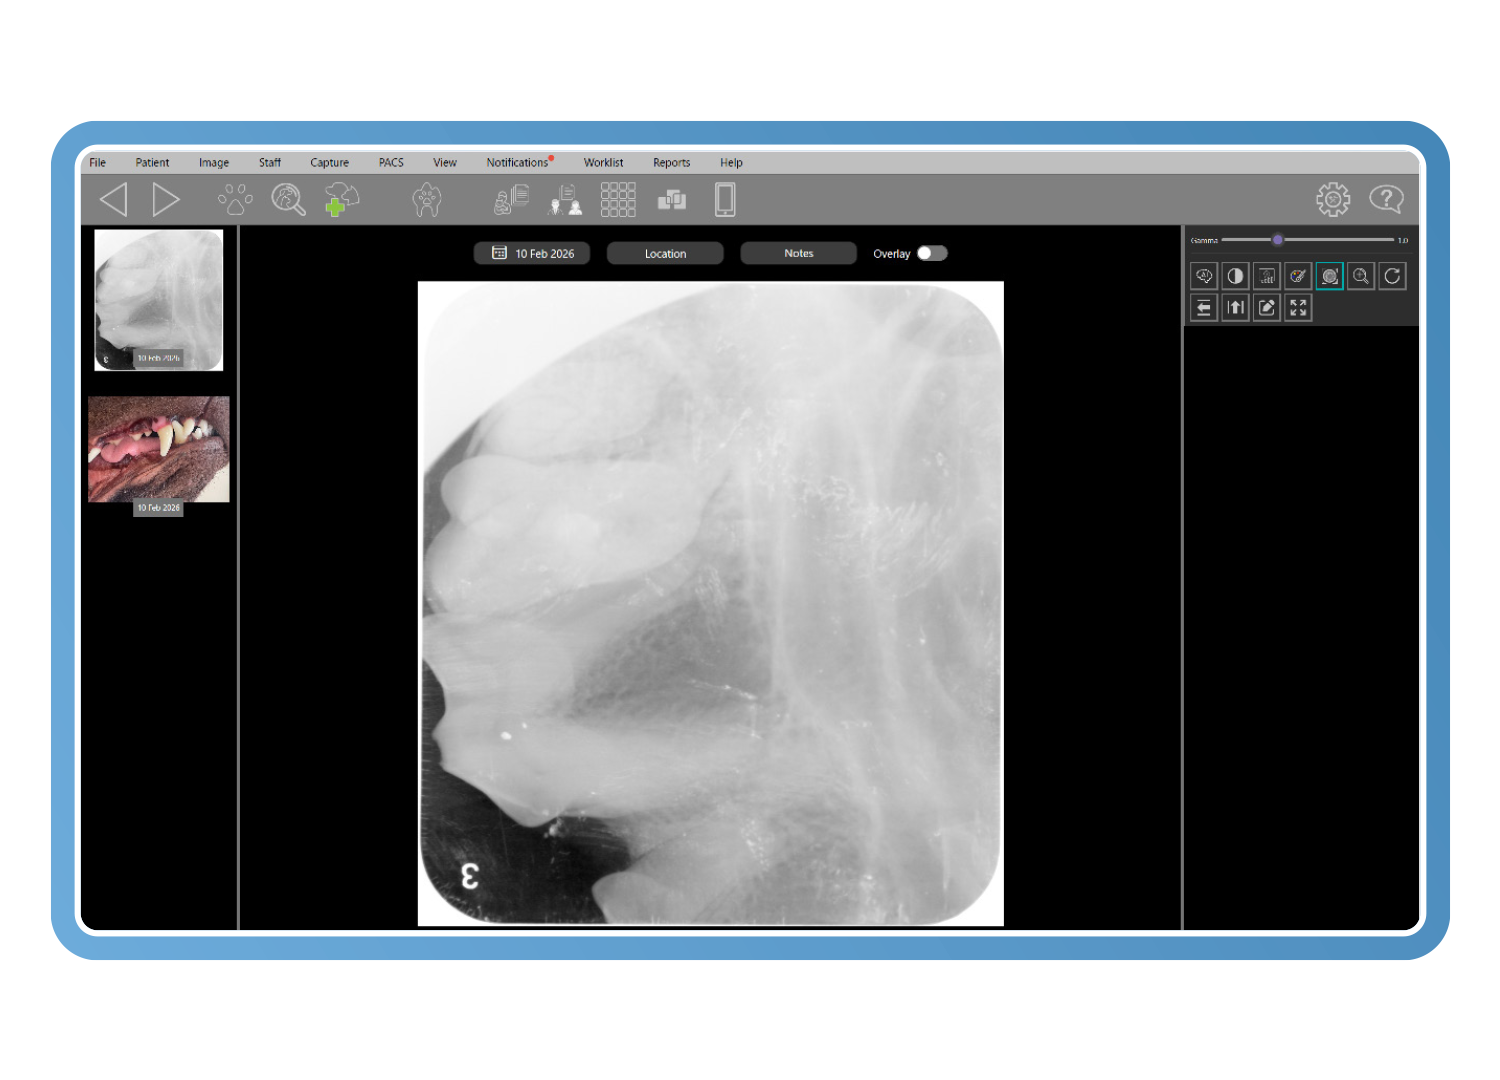This screenshot has height=1080, width=1500.
Task: Select the contrast adjustment tool
Action: coord(1236,276)
